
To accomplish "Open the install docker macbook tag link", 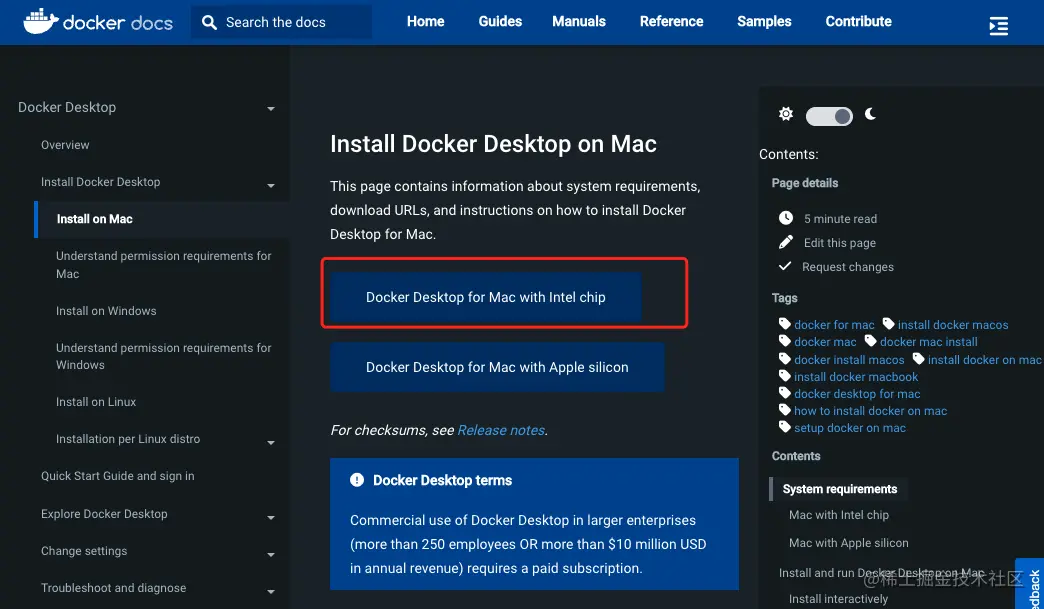I will (x=856, y=376).
